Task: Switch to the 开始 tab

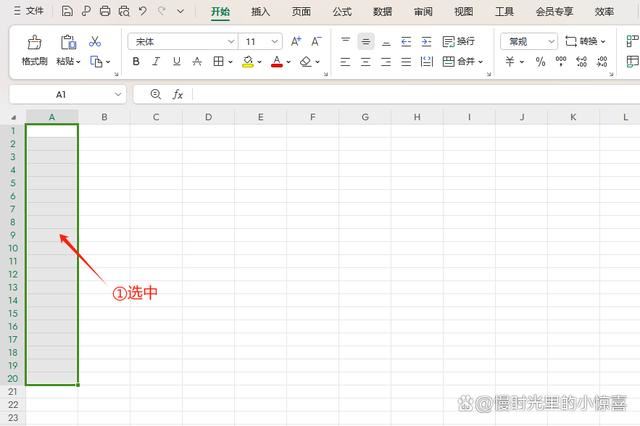Action: tap(220, 12)
